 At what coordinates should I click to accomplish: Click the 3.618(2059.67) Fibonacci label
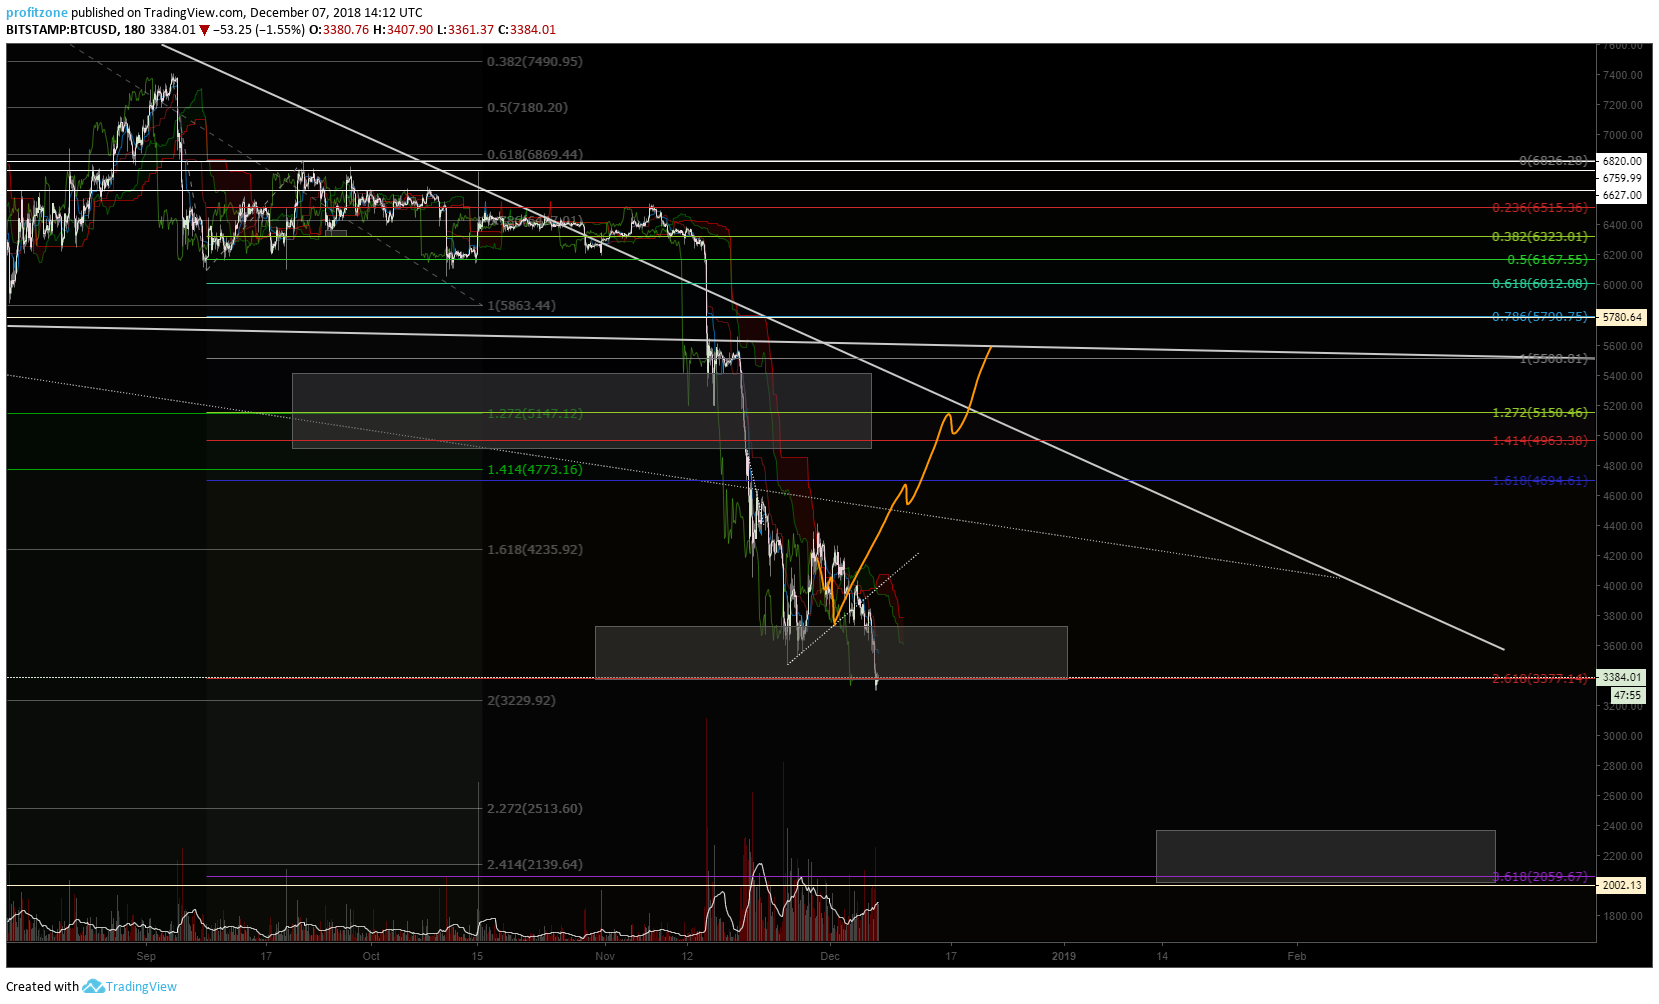click(1540, 877)
